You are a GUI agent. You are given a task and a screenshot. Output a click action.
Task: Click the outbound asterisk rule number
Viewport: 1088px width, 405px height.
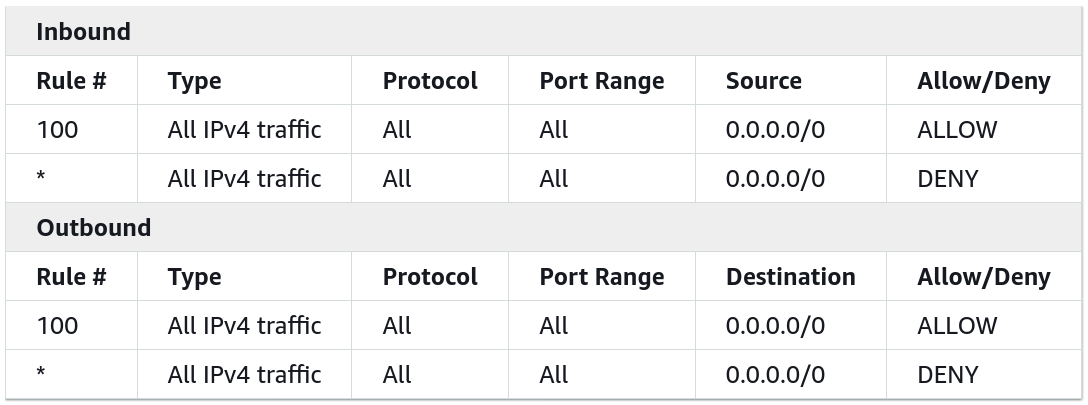41,375
